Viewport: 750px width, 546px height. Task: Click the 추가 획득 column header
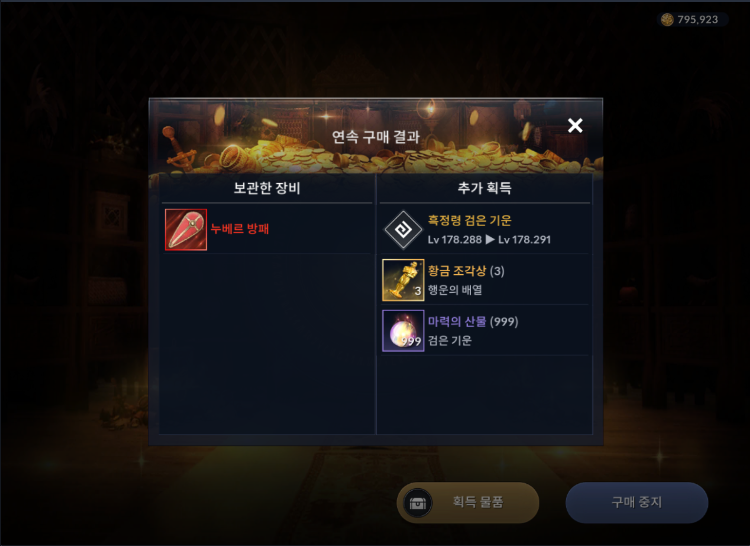485,188
